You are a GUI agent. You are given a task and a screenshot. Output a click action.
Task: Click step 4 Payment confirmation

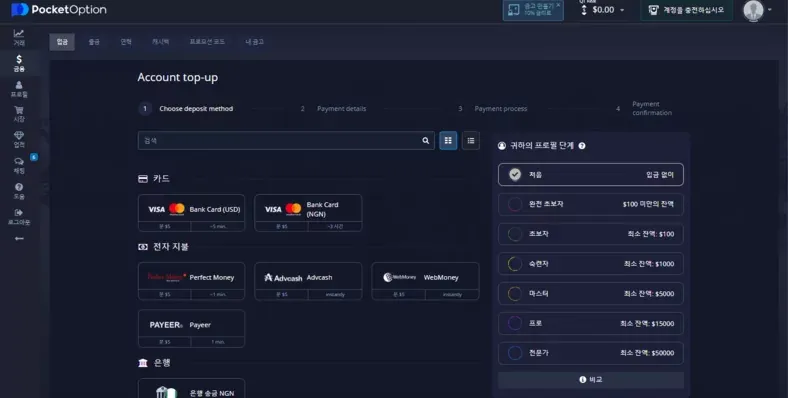click(x=644, y=108)
